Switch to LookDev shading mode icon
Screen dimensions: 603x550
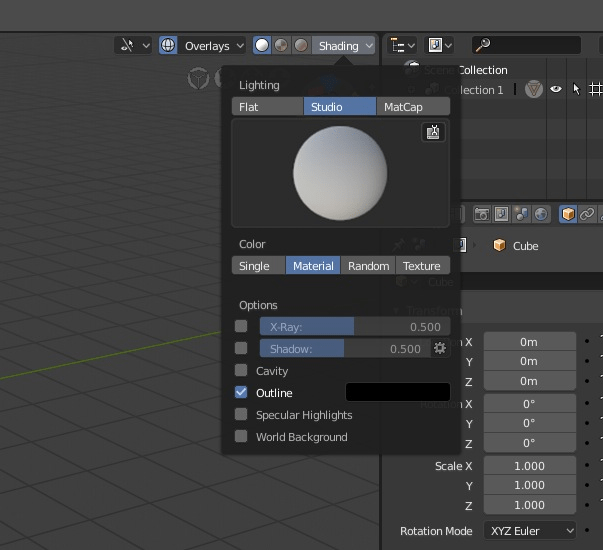(282, 45)
